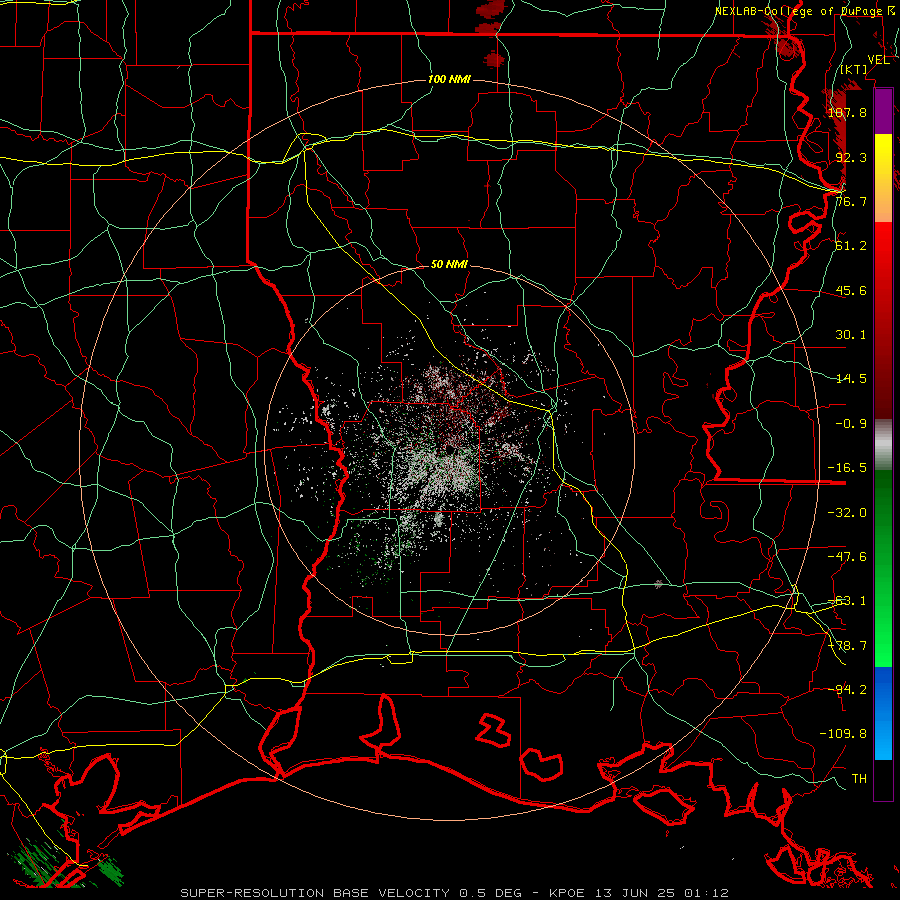This screenshot has width=900, height=900.
Task: Click the gray near-zero segment of the color bar
Action: (883, 445)
